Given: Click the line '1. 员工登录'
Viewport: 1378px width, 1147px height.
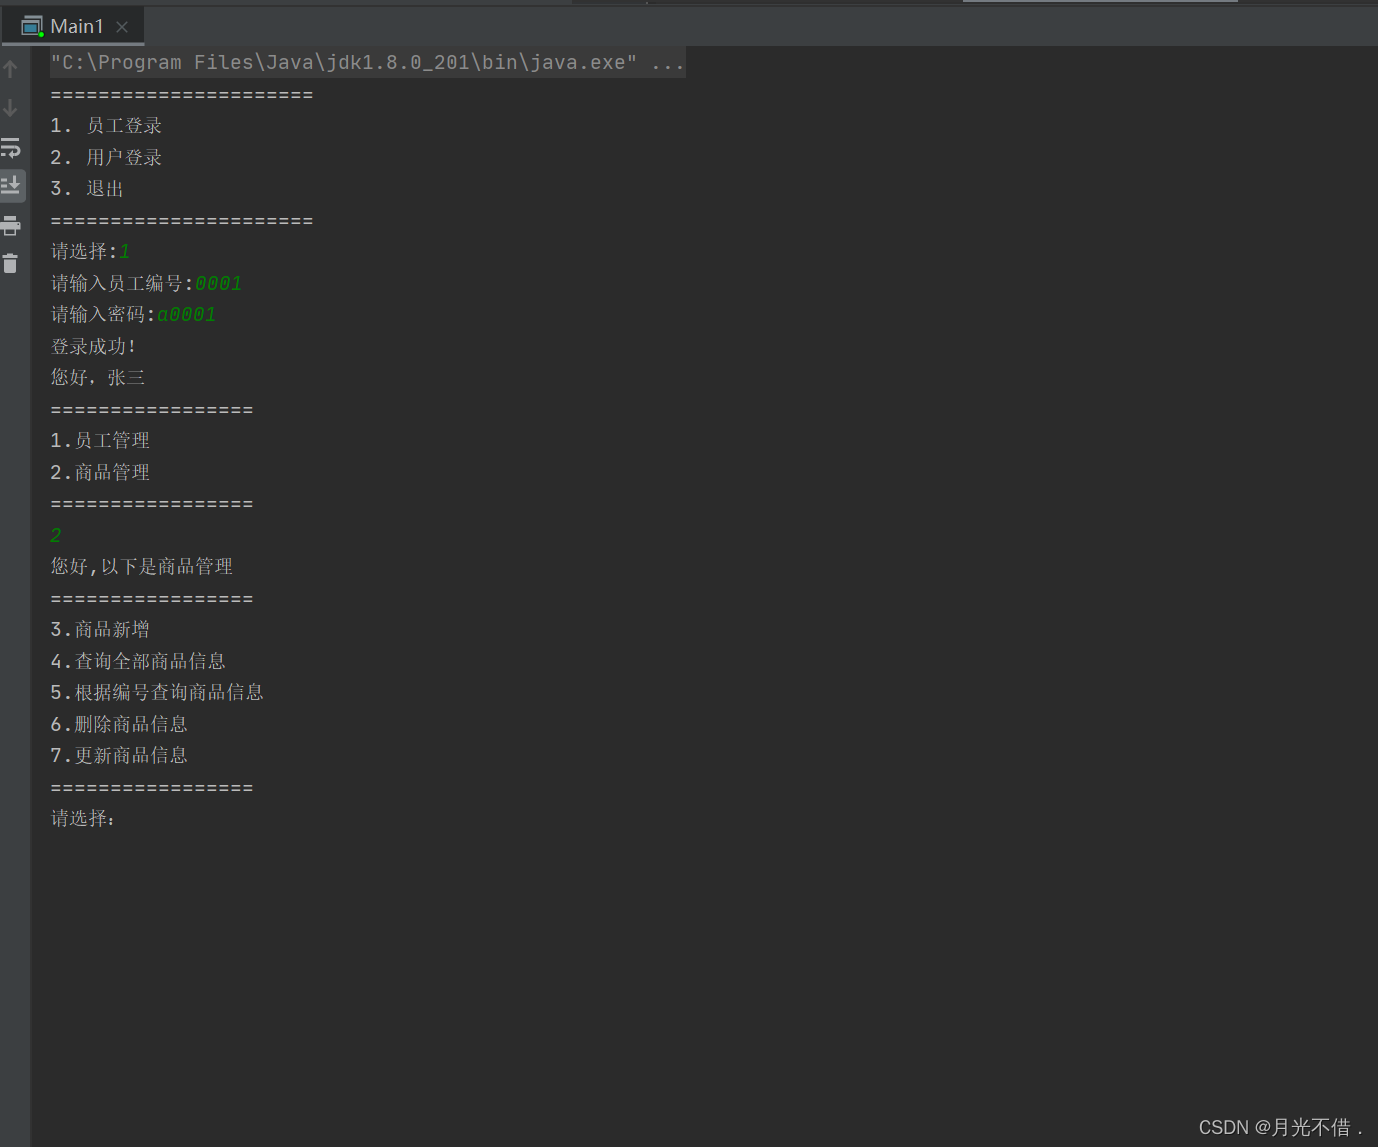Looking at the screenshot, I should coord(106,126).
